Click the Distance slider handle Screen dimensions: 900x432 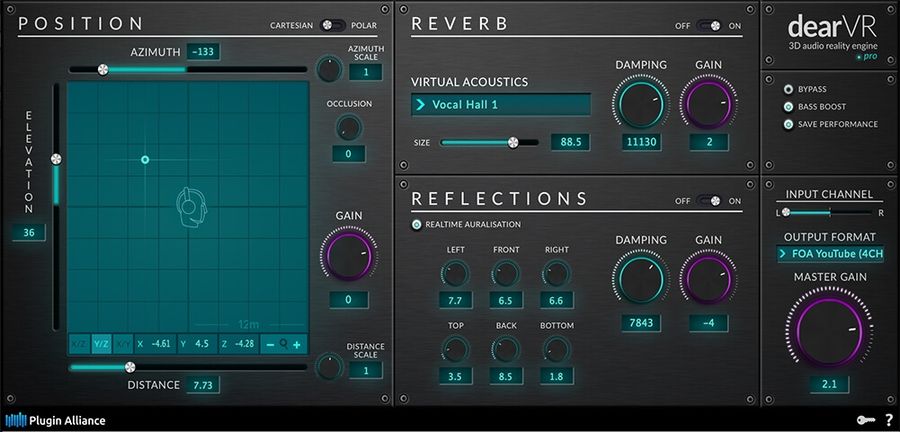pos(130,367)
